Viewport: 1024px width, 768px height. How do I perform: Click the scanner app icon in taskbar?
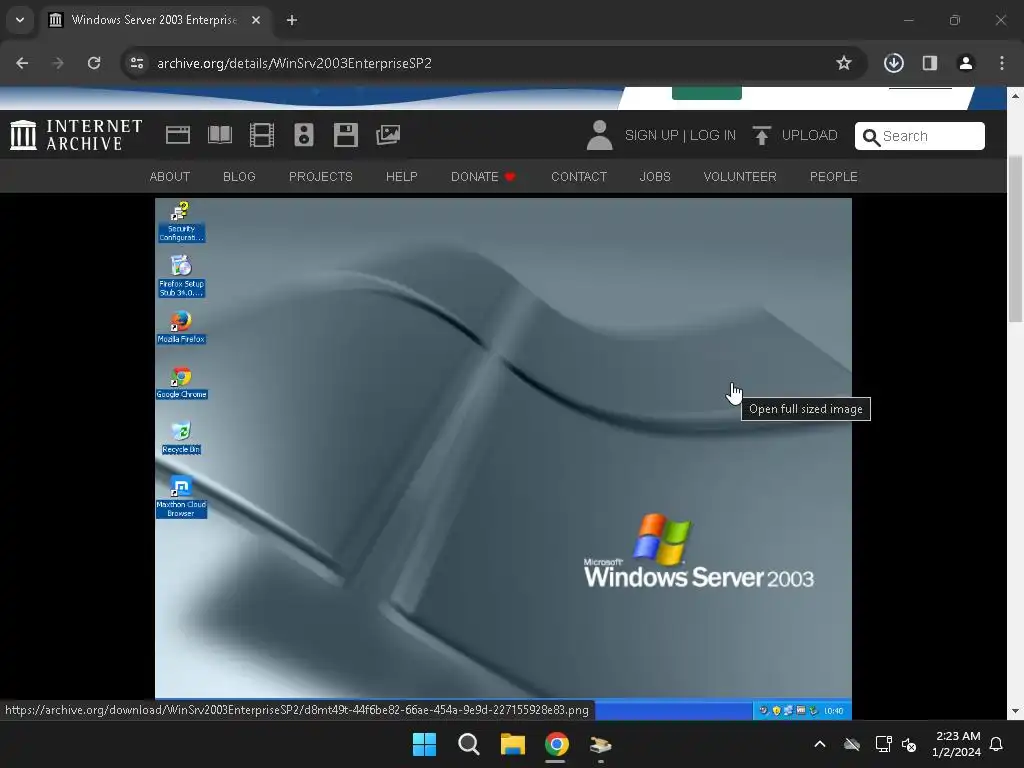[600, 744]
